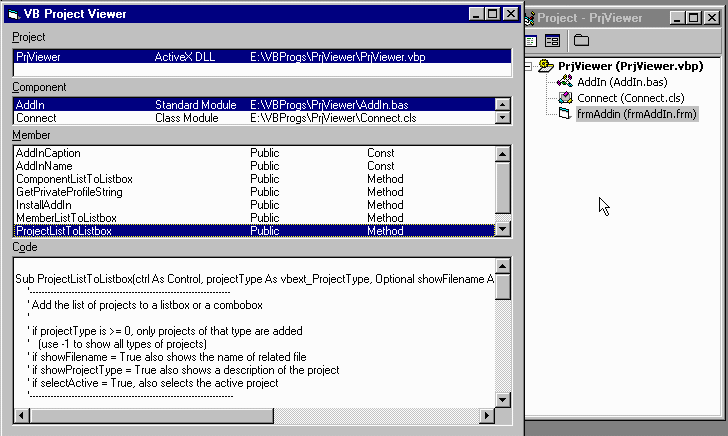The height and width of the screenshot is (436, 728).
Task: Click Code box vertical scrollbar thumb
Action: [x=503, y=287]
